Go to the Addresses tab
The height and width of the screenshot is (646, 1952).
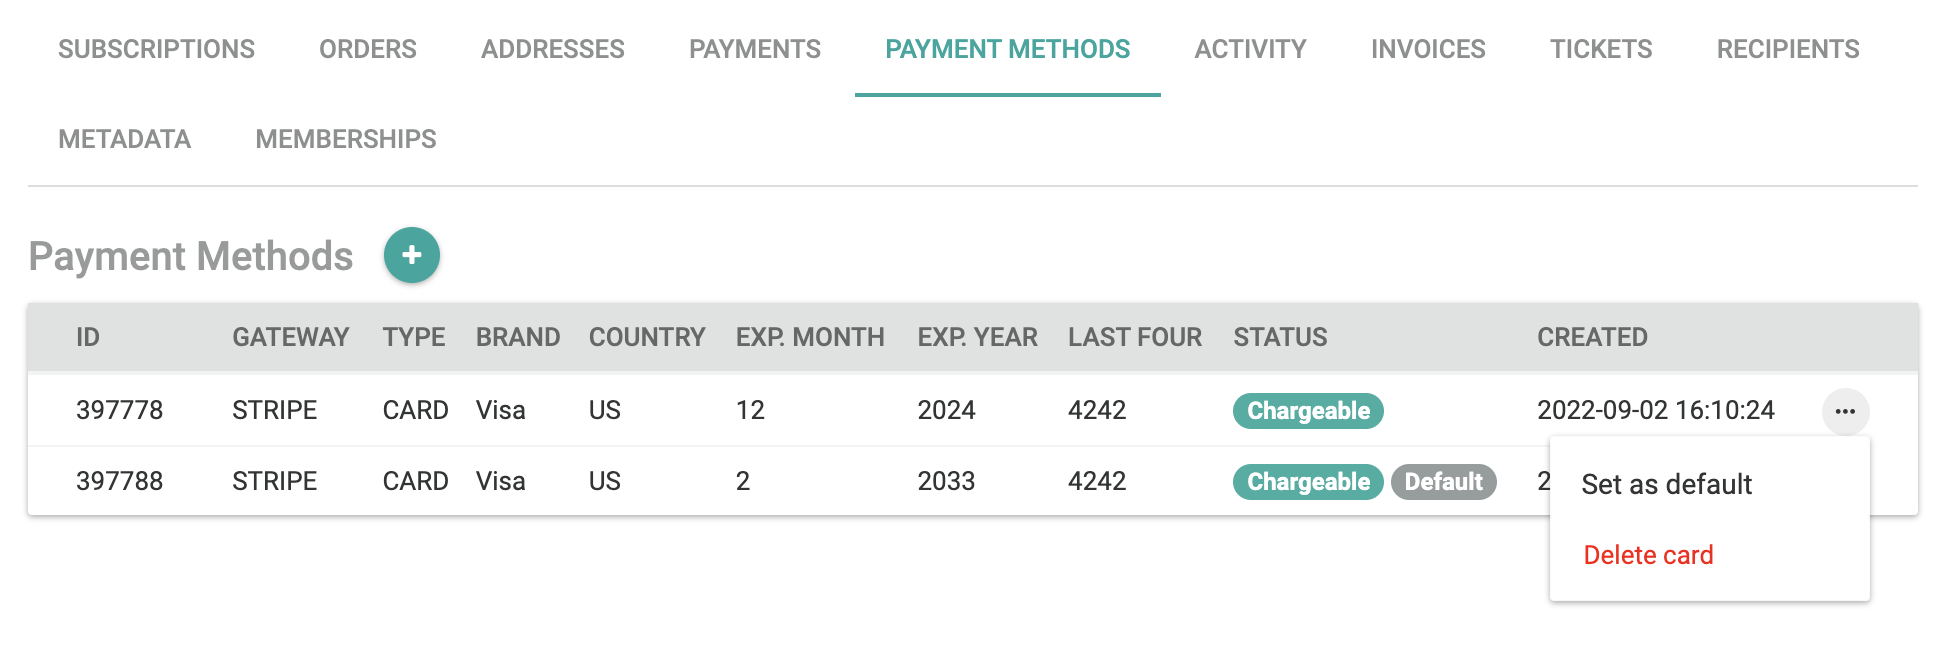click(552, 49)
